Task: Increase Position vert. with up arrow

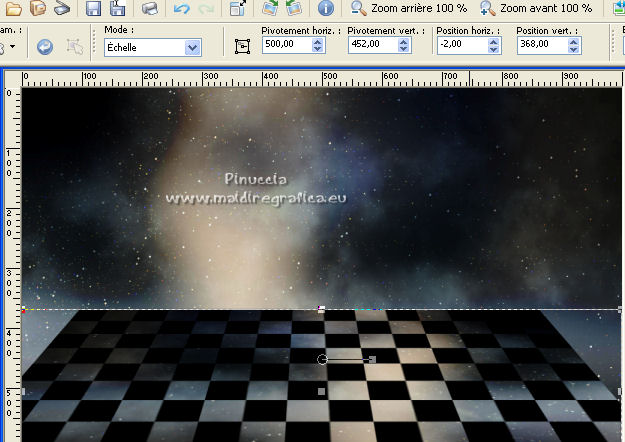Action: [574, 41]
